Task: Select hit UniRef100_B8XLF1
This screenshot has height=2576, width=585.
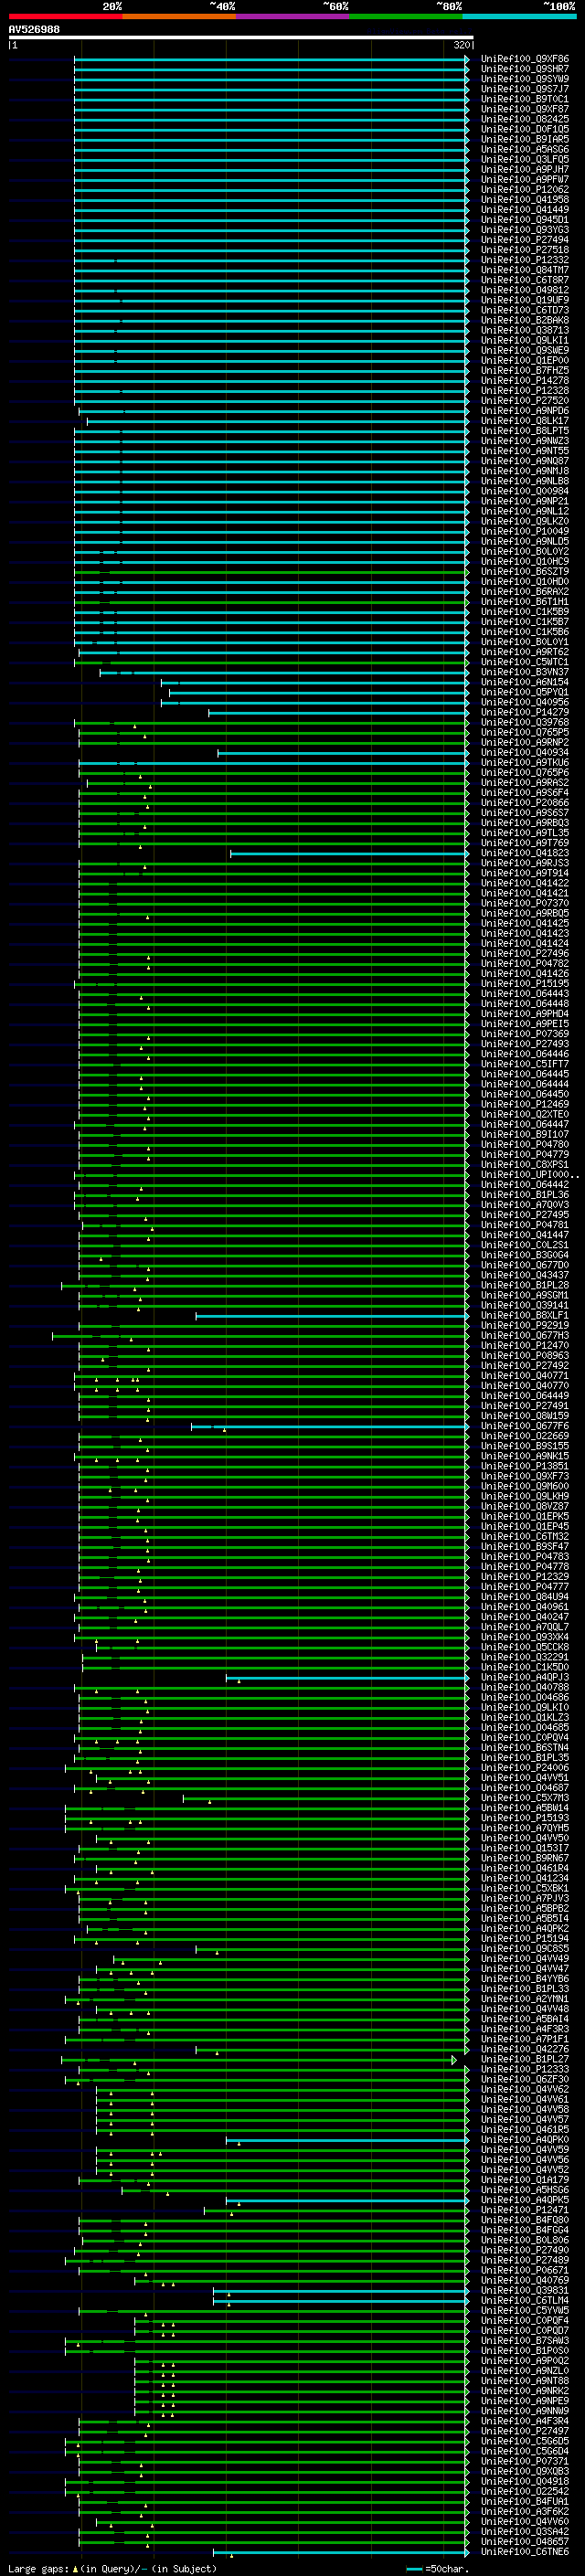Action: tap(525, 1315)
